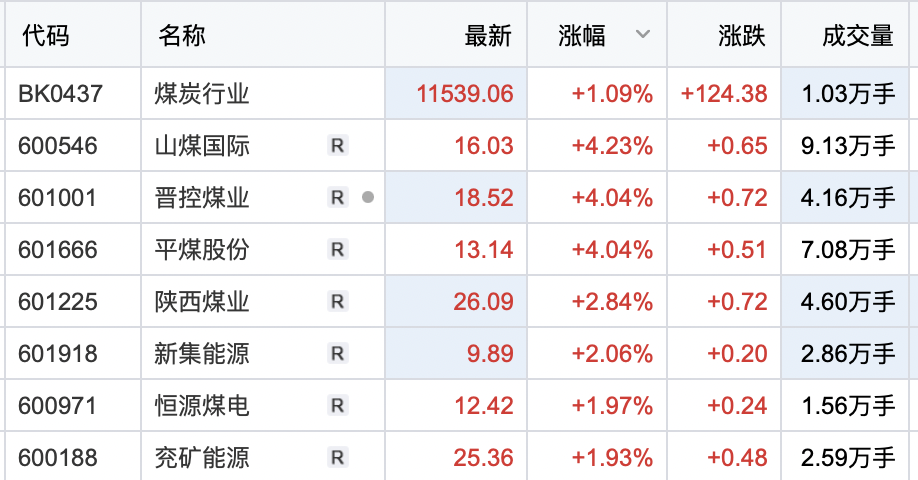Screen dimensions: 918x480
Task: Select the 陕西煤业 stock name
Action: [x=202, y=302]
